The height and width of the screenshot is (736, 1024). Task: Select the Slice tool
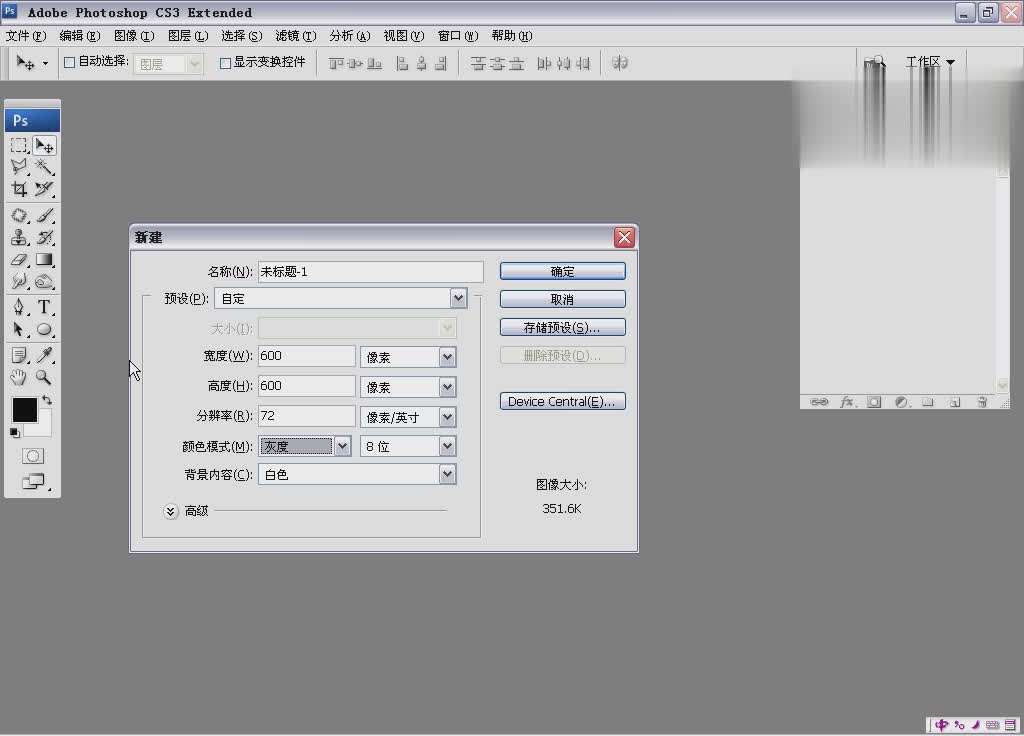click(x=44, y=189)
